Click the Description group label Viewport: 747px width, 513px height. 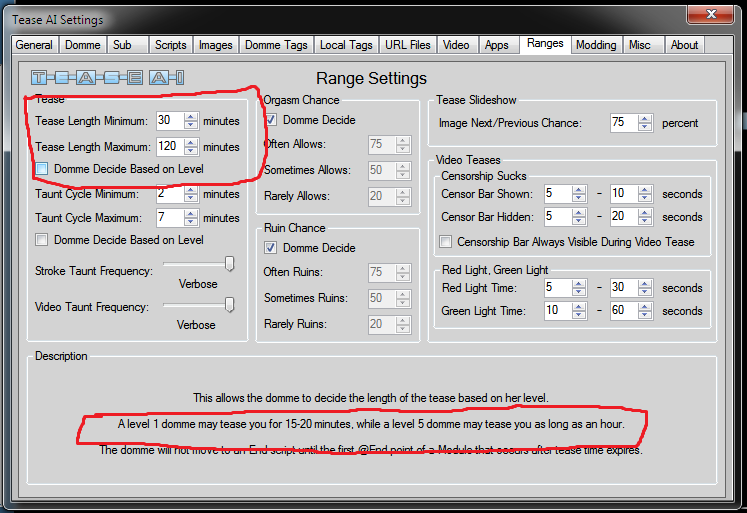coord(61,356)
